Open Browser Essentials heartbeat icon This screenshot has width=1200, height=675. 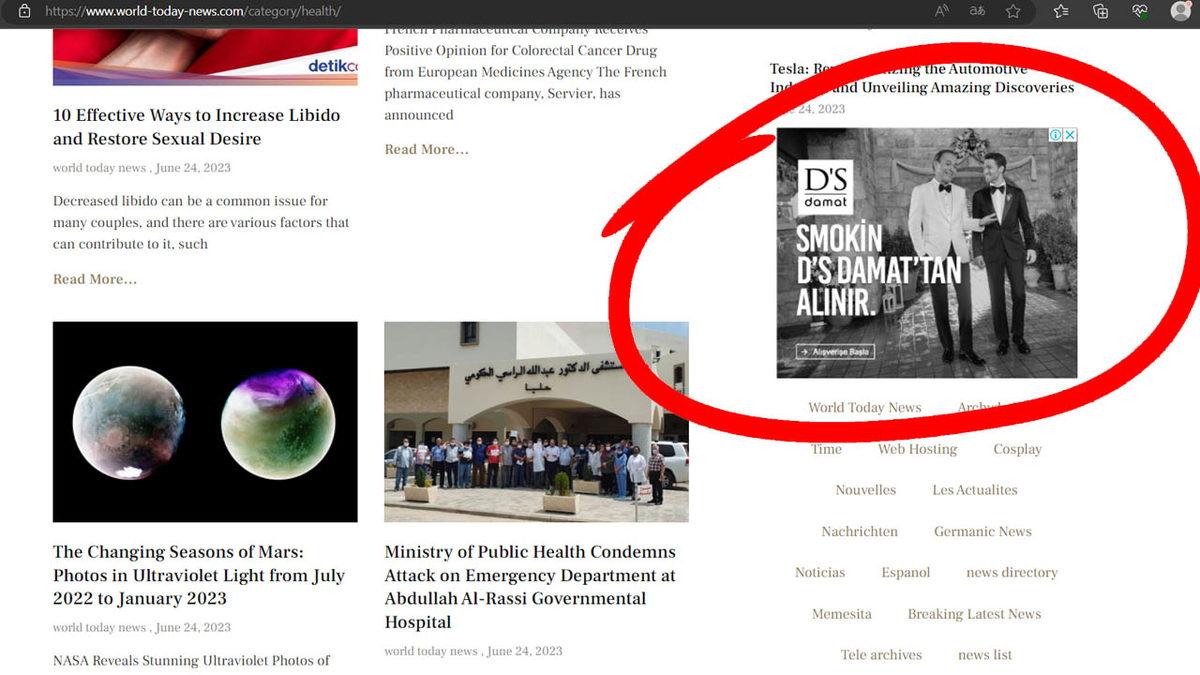coord(1140,11)
